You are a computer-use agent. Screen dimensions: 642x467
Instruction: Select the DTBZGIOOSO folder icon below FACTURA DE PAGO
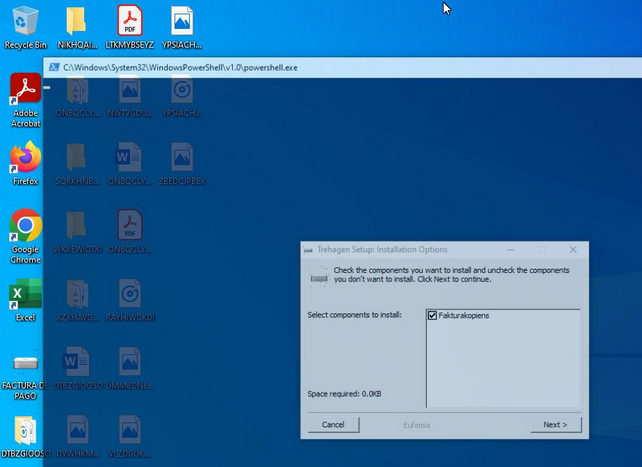pos(25,436)
